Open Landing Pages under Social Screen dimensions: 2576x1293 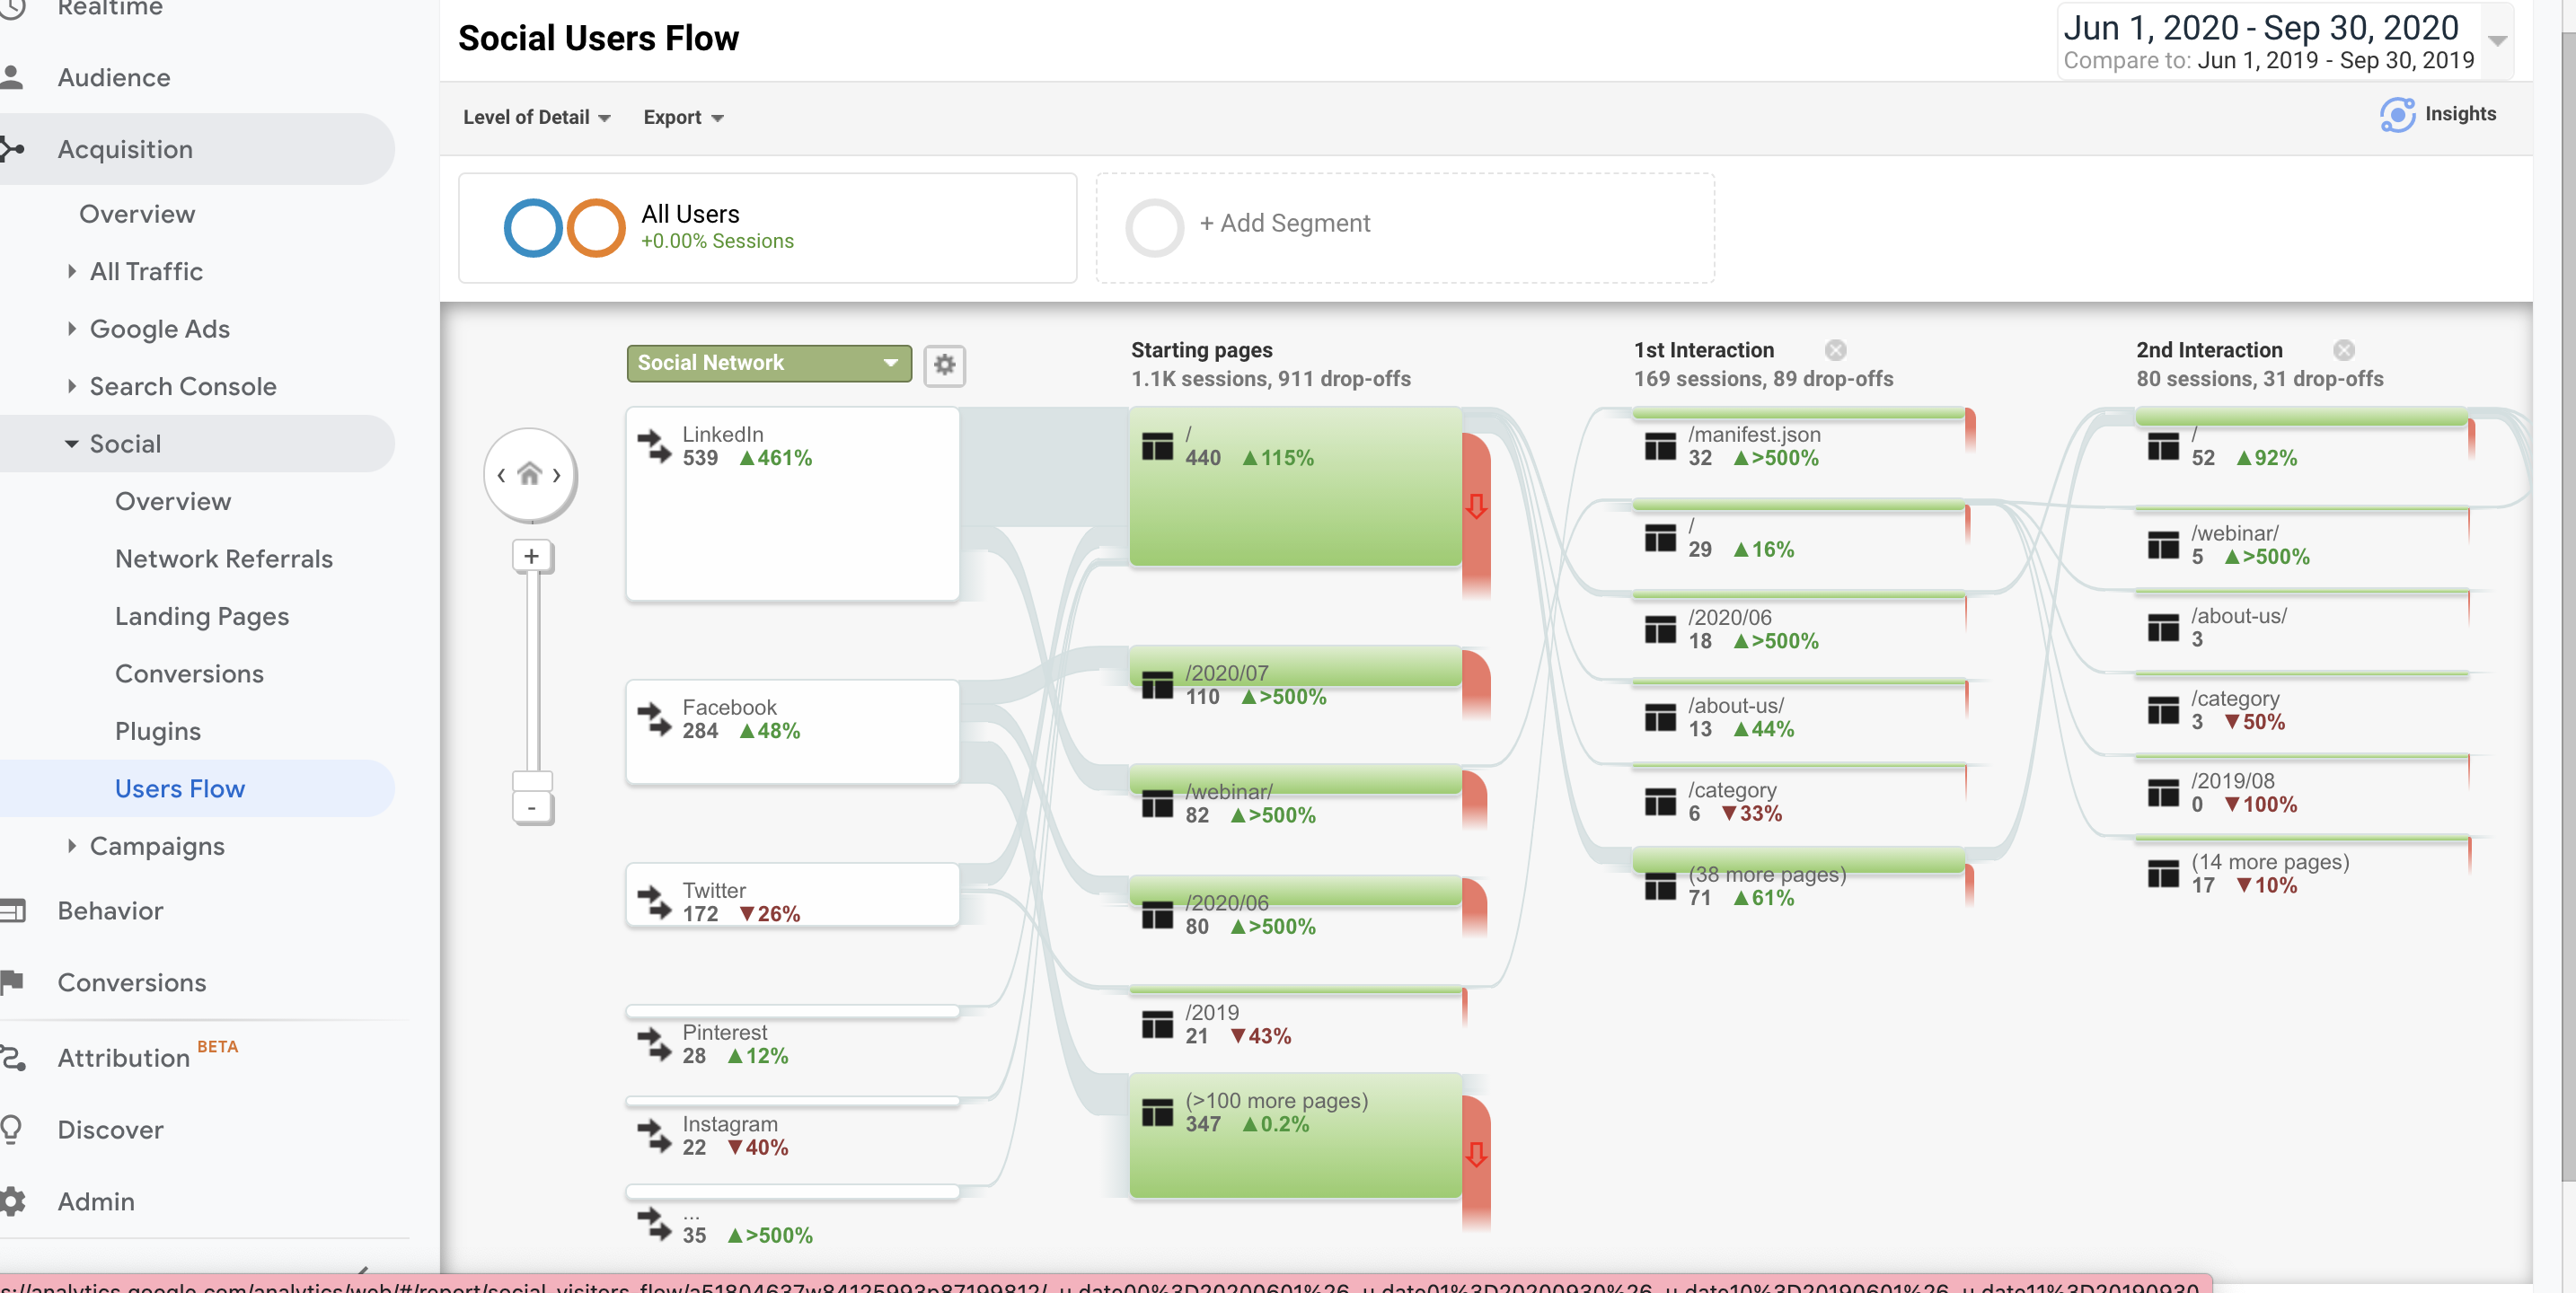[x=202, y=616]
